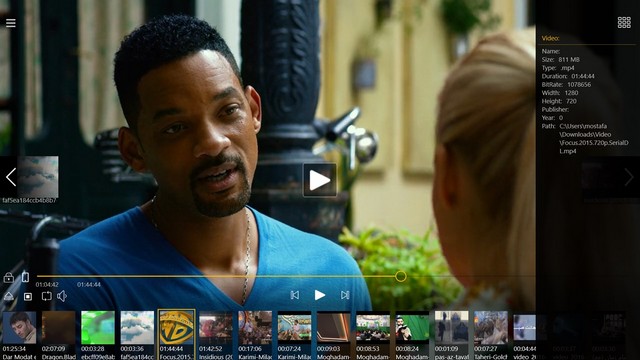Screen dimensions: 640x360
Task: Select the Dragon.Blade video thumbnail
Action: (x=59, y=335)
